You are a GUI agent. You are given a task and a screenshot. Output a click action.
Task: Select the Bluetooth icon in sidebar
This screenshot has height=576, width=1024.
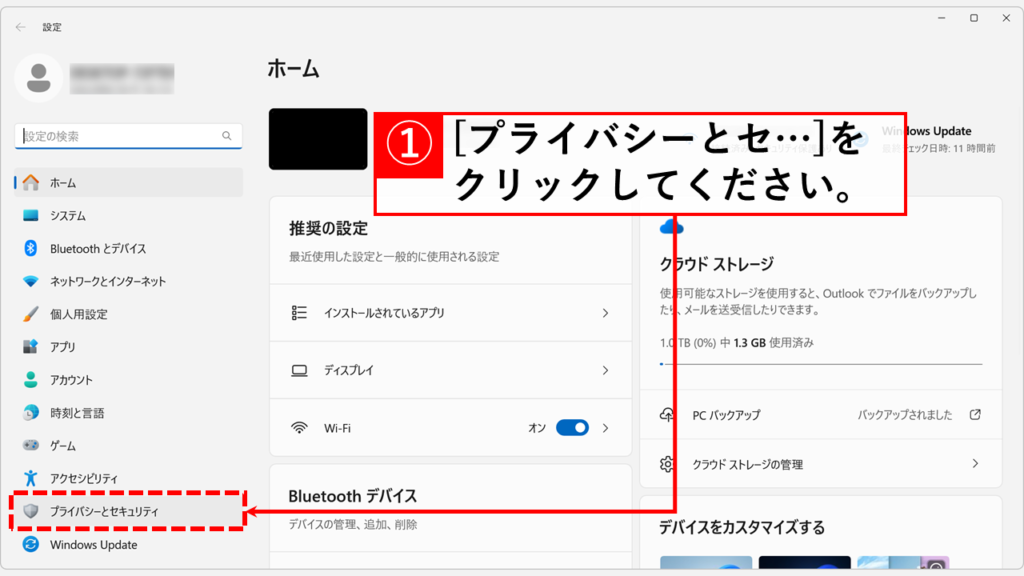tap(31, 249)
